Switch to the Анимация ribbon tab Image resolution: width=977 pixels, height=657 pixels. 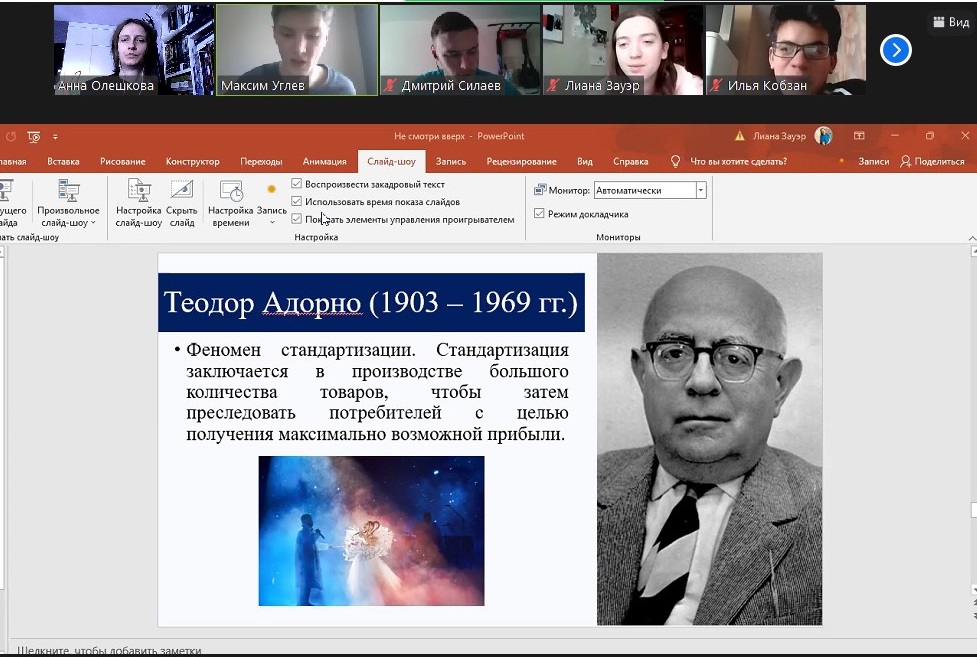pos(324,161)
